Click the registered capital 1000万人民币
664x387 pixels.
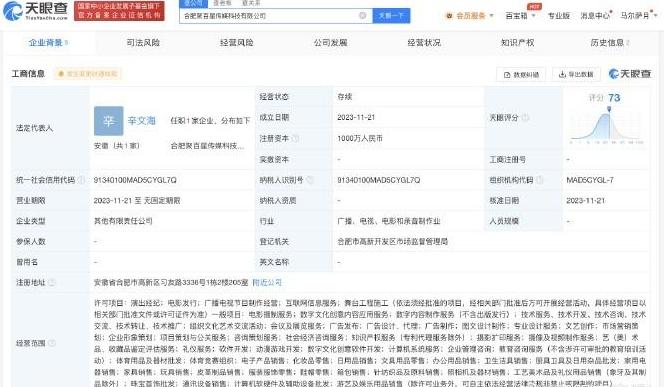[x=360, y=138]
